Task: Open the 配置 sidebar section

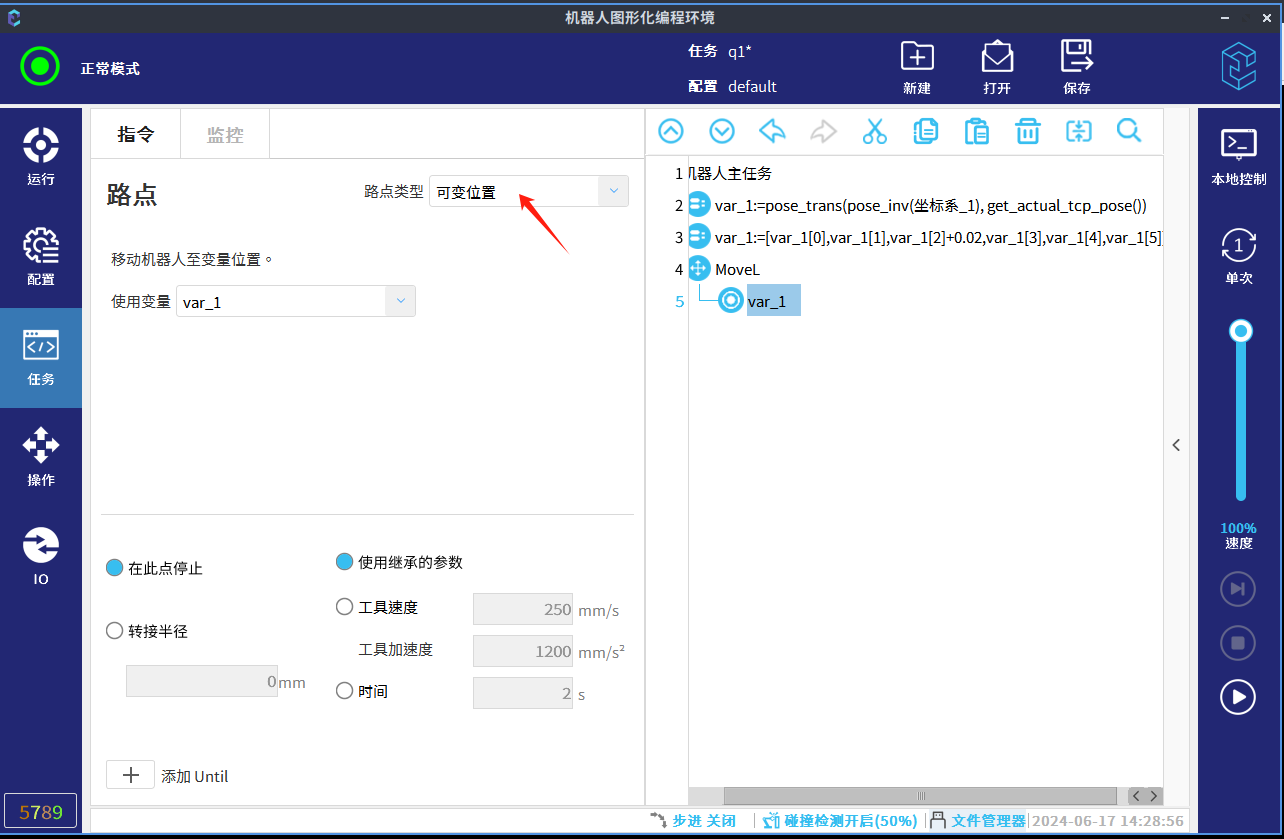Action: pos(41,257)
